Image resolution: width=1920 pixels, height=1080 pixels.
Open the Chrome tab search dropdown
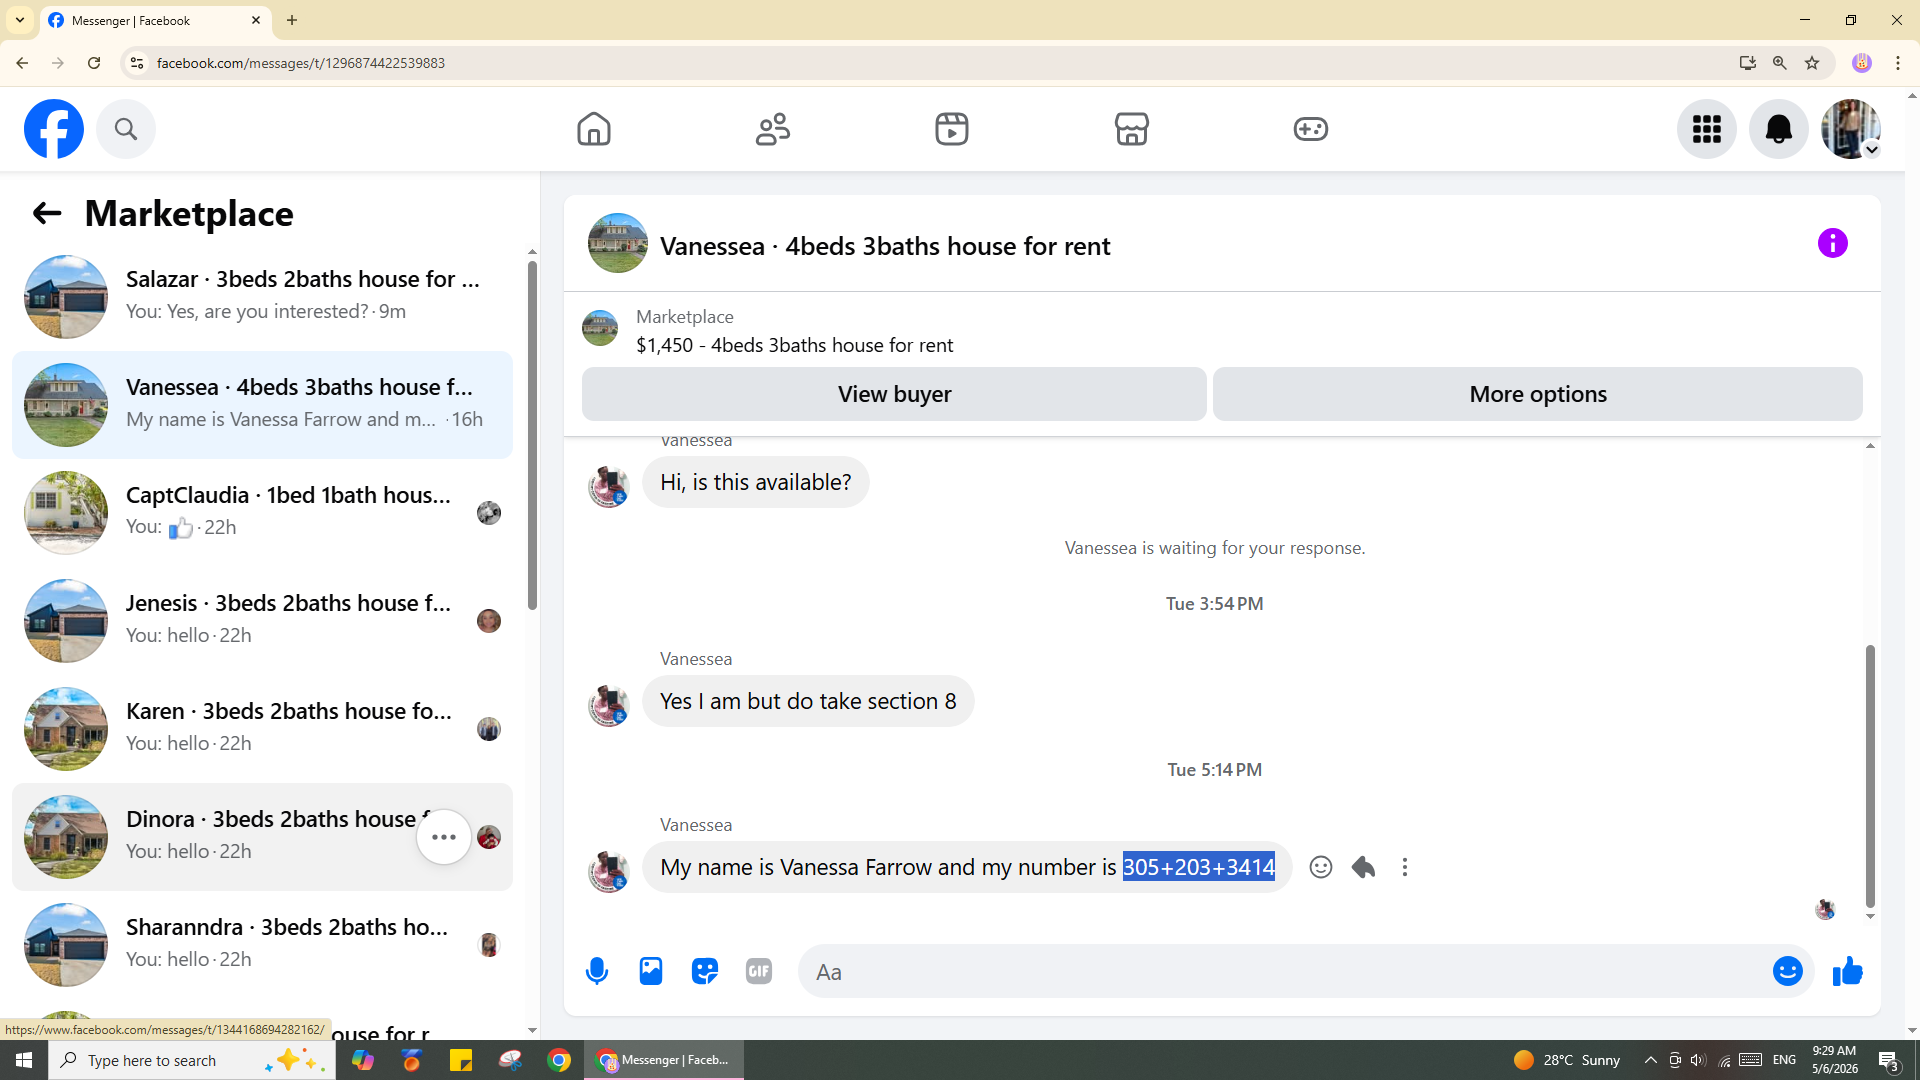pos(20,20)
